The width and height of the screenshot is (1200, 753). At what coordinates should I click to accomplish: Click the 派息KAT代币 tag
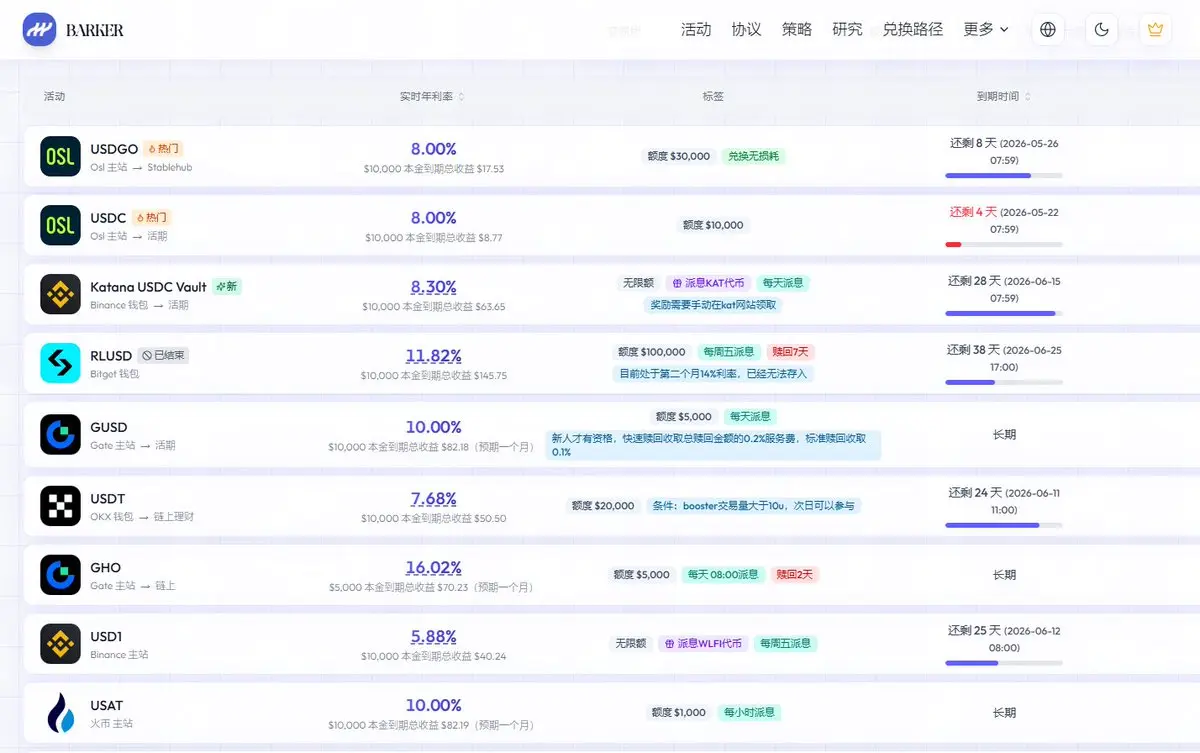click(706, 283)
